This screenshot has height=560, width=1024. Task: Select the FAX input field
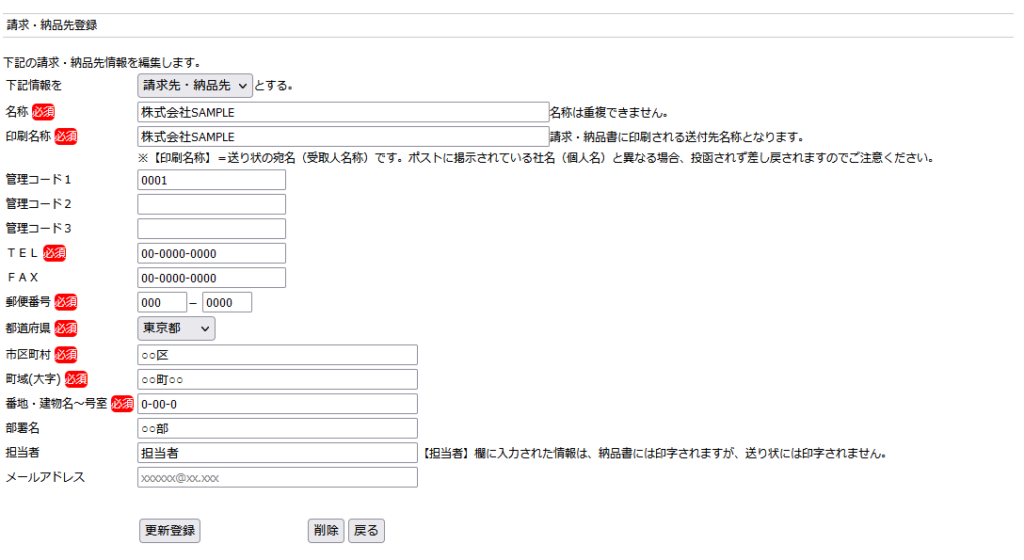coord(212,278)
